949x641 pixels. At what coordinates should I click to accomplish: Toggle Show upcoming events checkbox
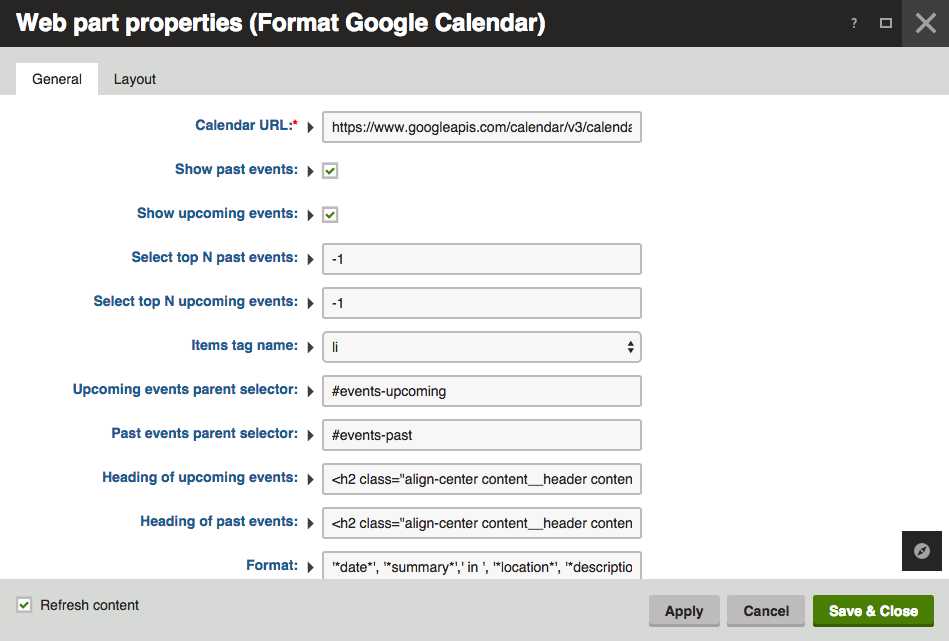[330, 215]
